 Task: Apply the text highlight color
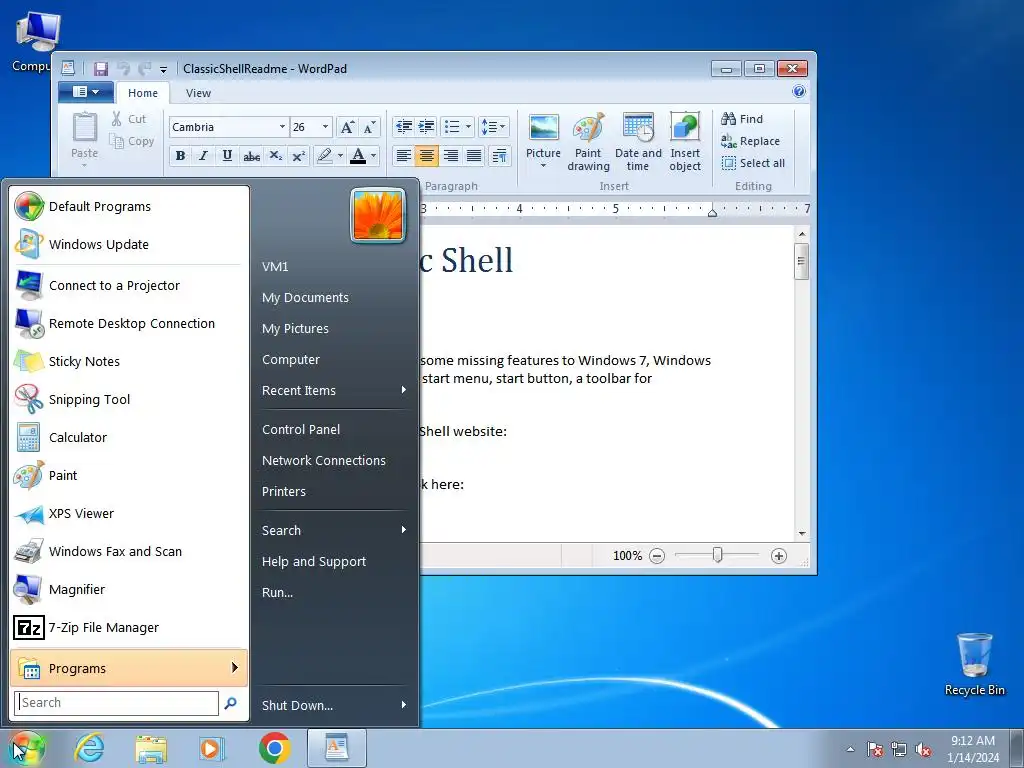click(325, 155)
